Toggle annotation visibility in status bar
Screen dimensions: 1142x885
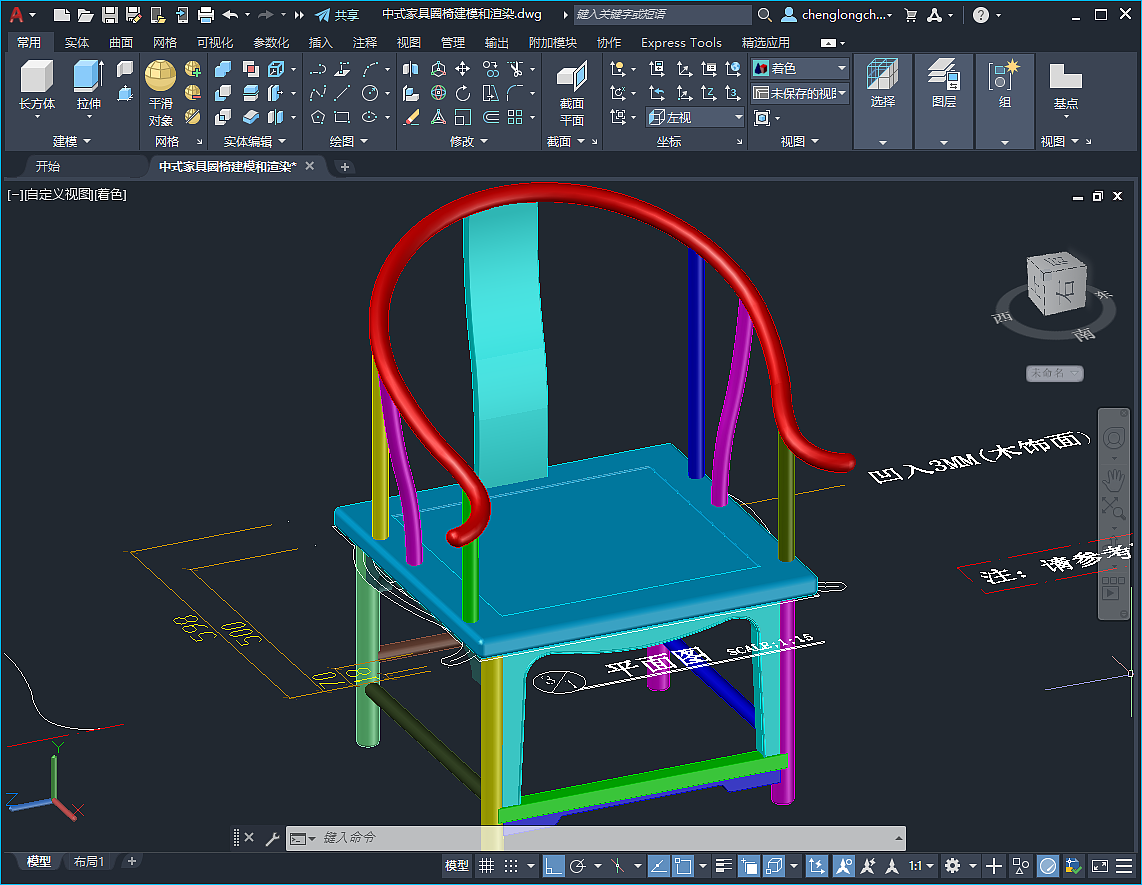843,866
